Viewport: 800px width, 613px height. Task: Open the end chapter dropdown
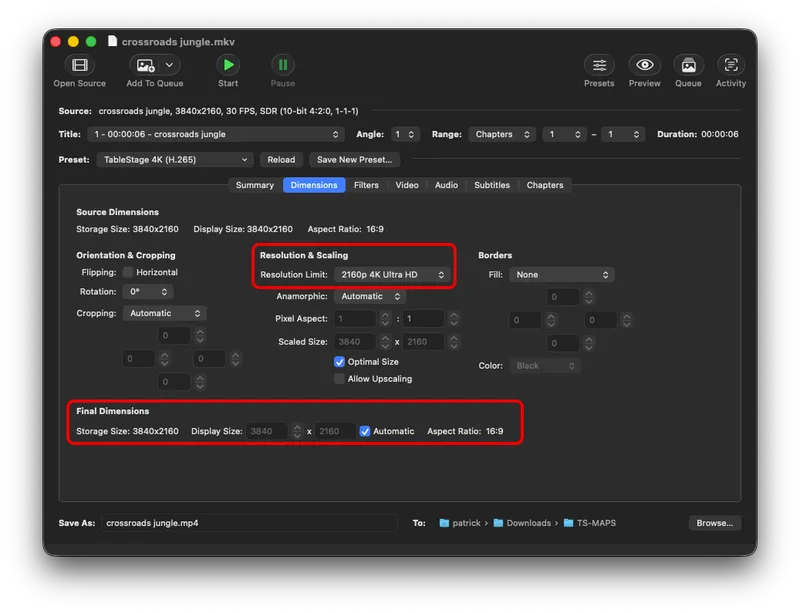click(x=623, y=134)
